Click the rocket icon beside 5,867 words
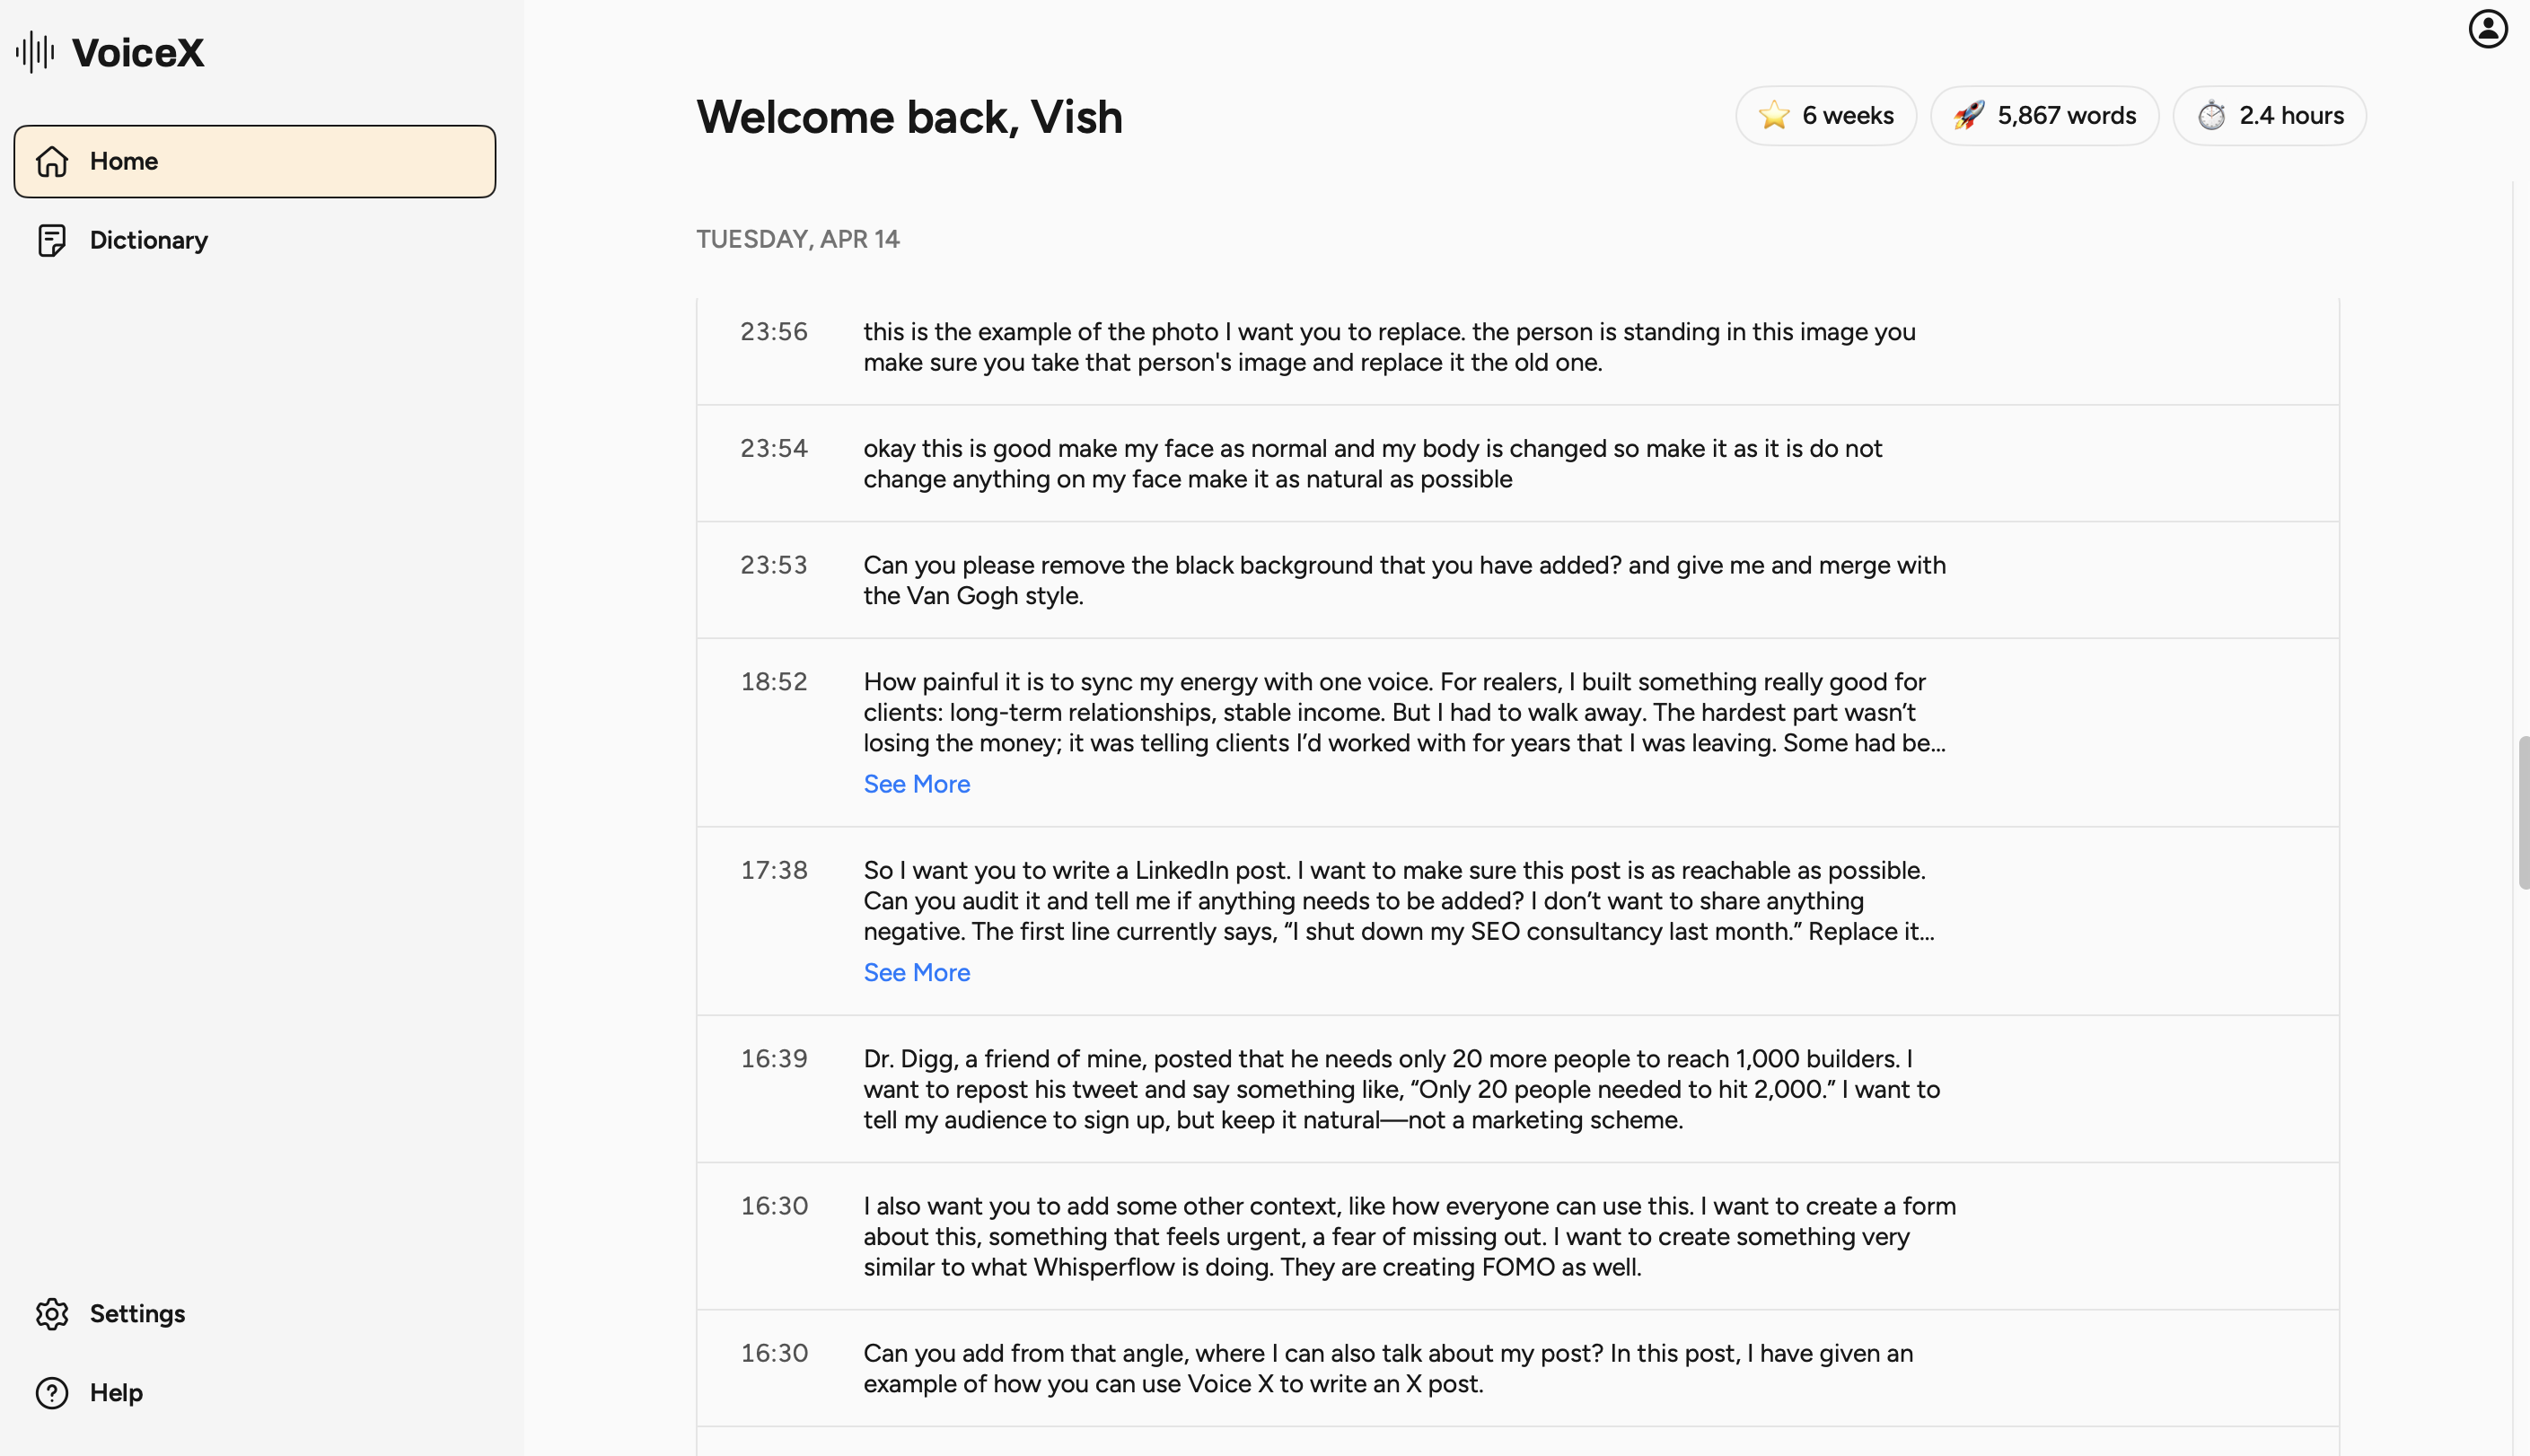Viewport: 2530px width, 1456px height. pyautogui.click(x=1968, y=116)
